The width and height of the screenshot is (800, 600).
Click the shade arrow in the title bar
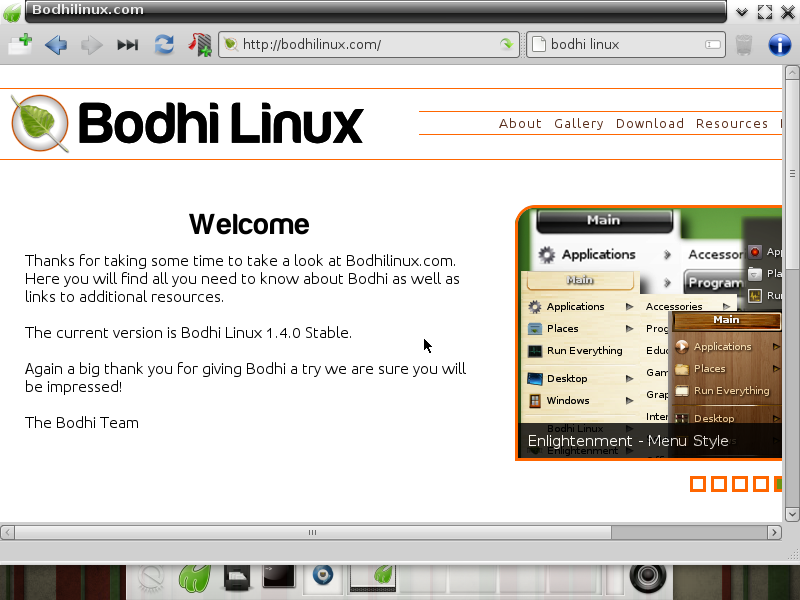(x=742, y=12)
